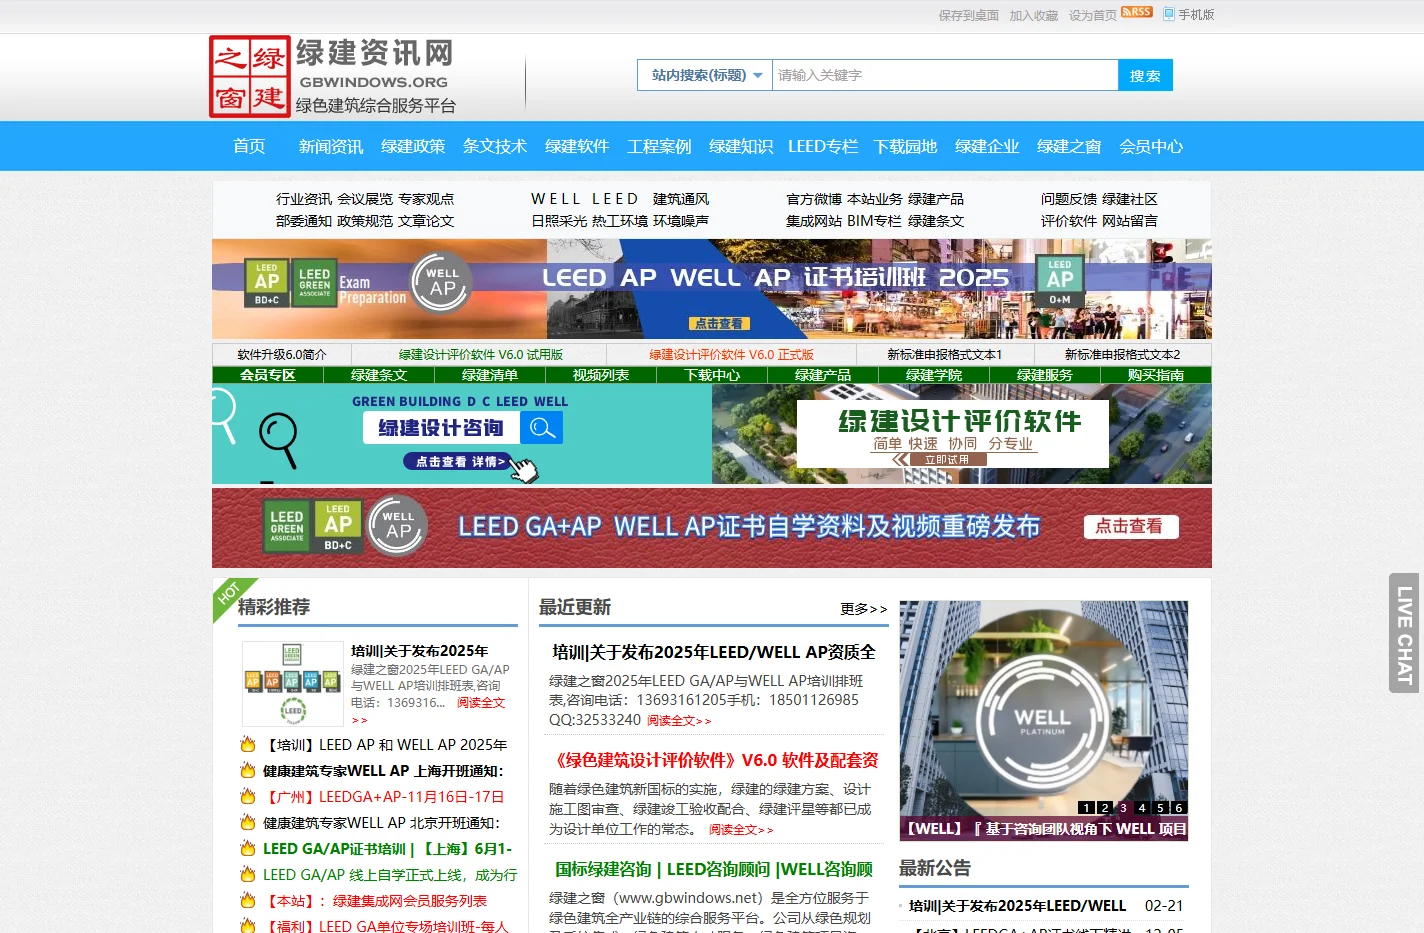Select 视频列表 green tab
The width and height of the screenshot is (1424, 933).
[601, 375]
